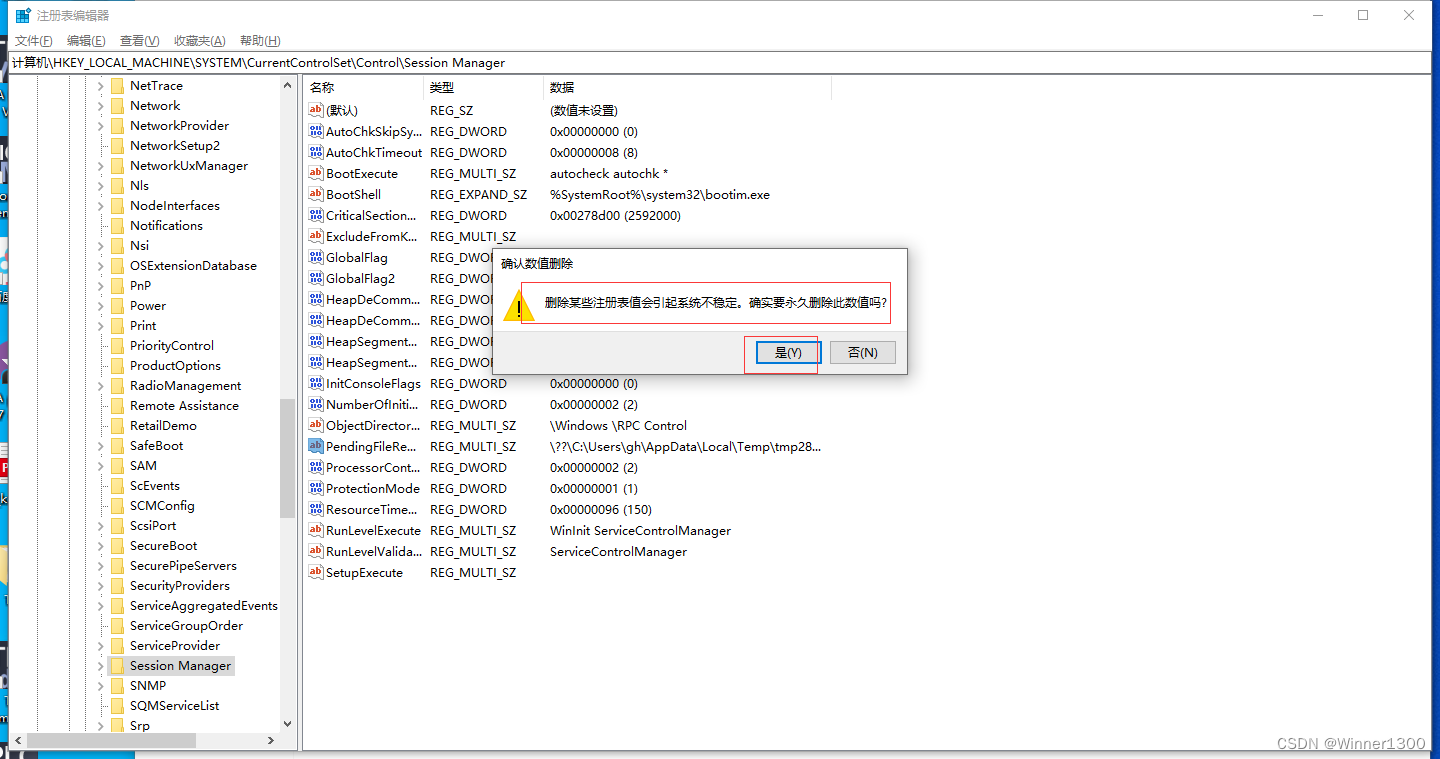This screenshot has width=1440, height=759.
Task: Click the RunLevelExecute value icon
Action: [x=316, y=530]
